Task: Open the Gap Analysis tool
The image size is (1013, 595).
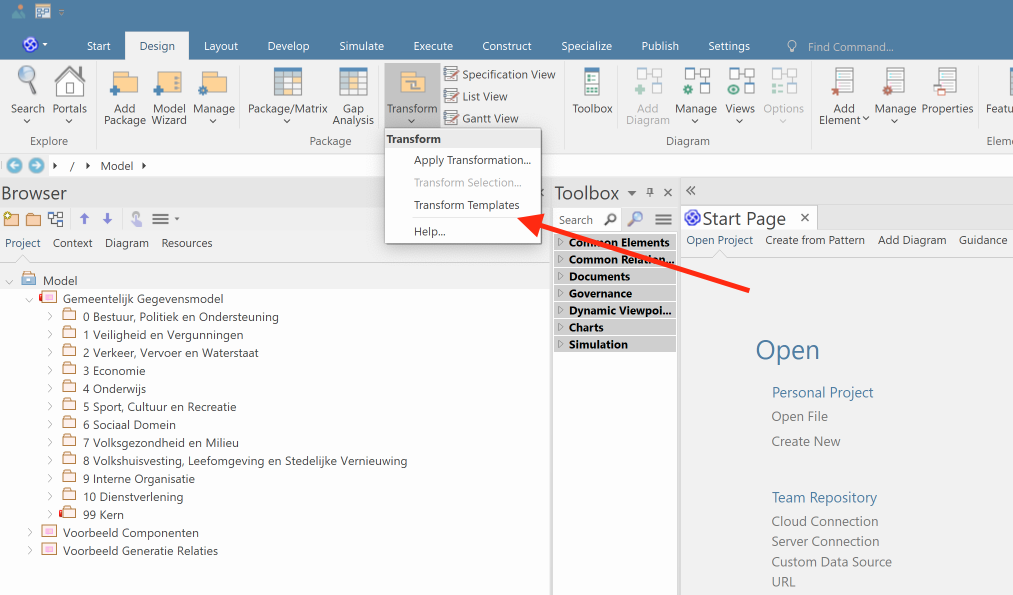Action: pyautogui.click(x=353, y=86)
